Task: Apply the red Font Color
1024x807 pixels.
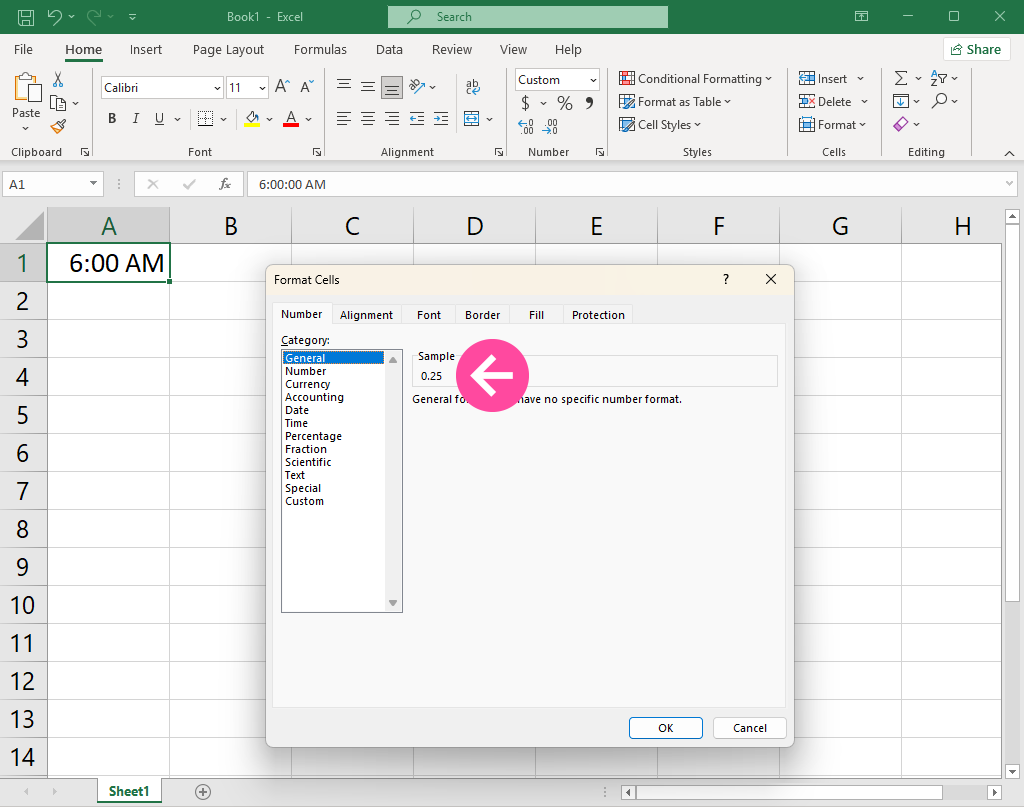Action: (x=291, y=119)
